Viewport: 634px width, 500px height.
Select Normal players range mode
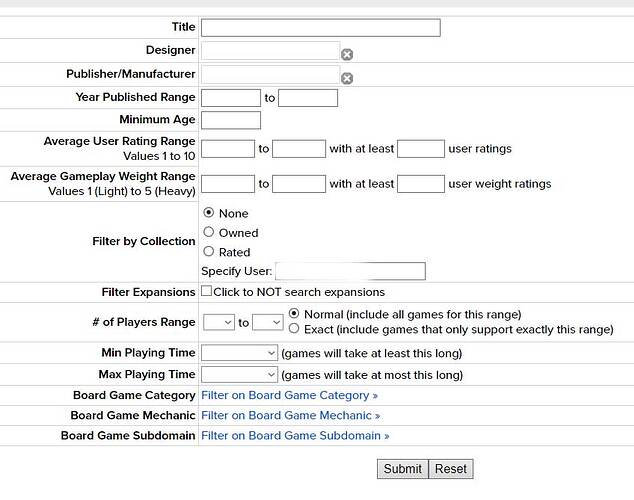pos(294,314)
